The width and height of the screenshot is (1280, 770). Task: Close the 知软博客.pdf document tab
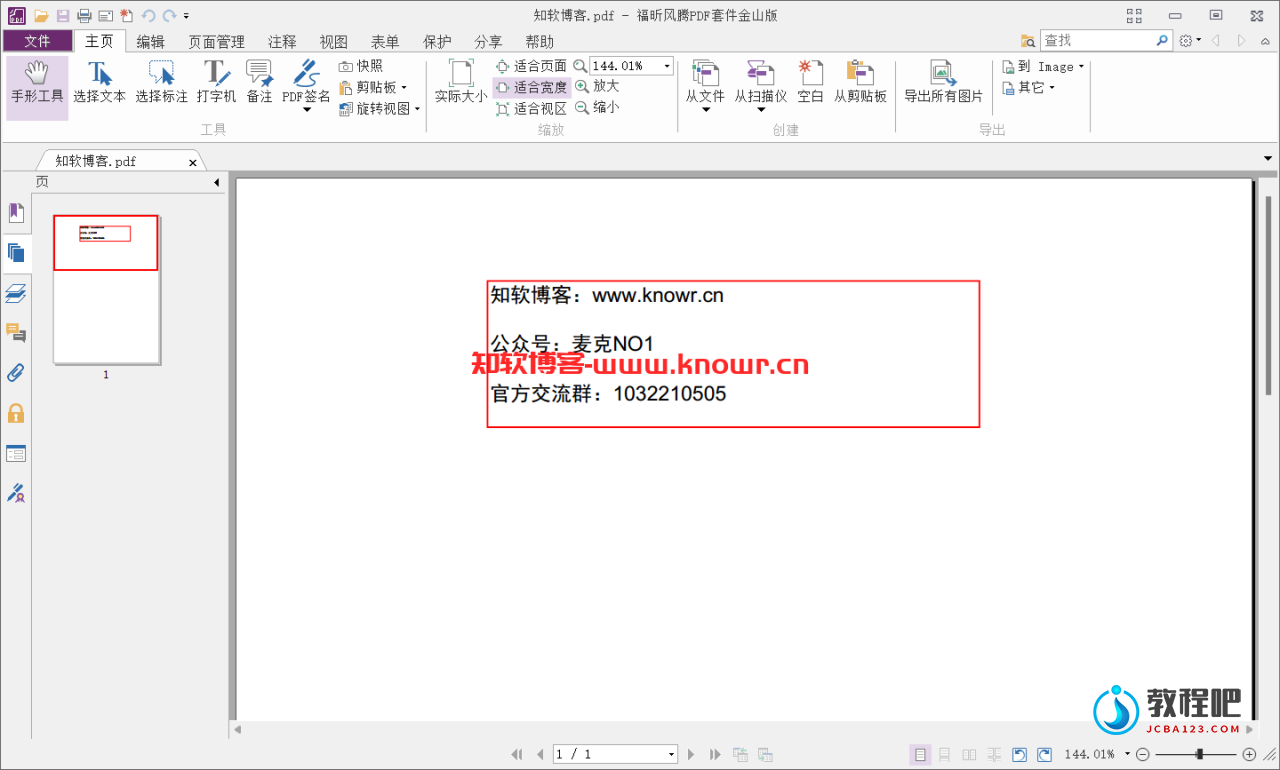click(193, 162)
